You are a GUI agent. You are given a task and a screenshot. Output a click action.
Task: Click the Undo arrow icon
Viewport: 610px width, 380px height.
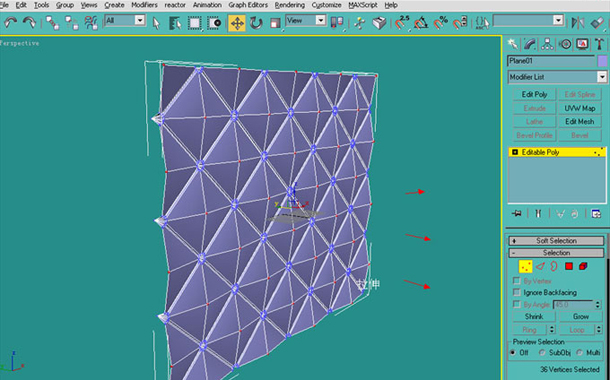click(x=11, y=23)
